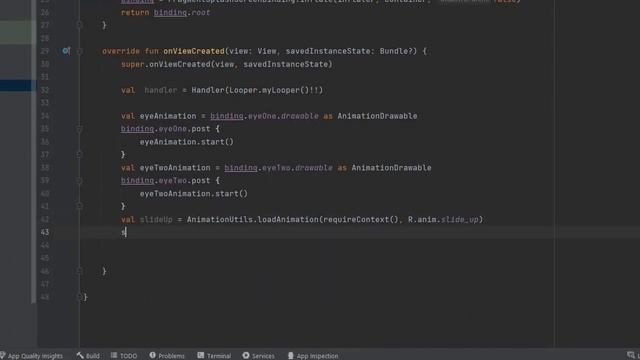Viewport: 640px width, 360px height.
Task: Click eyeTwoAnimation.start() call
Action: [193, 194]
